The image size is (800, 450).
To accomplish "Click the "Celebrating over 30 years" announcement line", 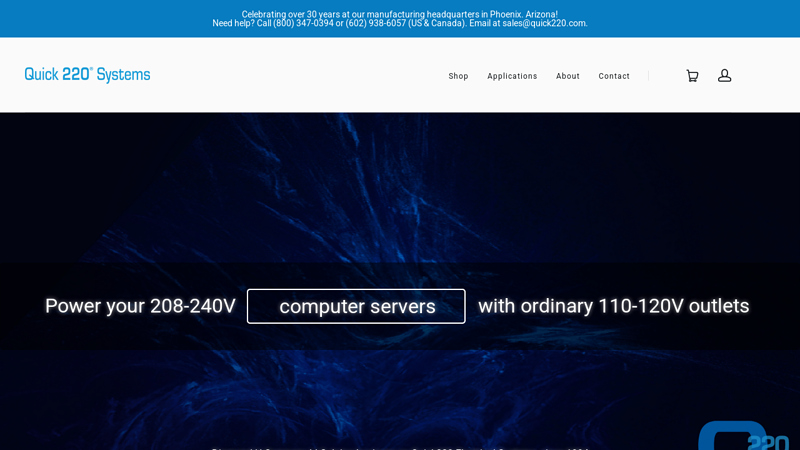I will 399,14.
